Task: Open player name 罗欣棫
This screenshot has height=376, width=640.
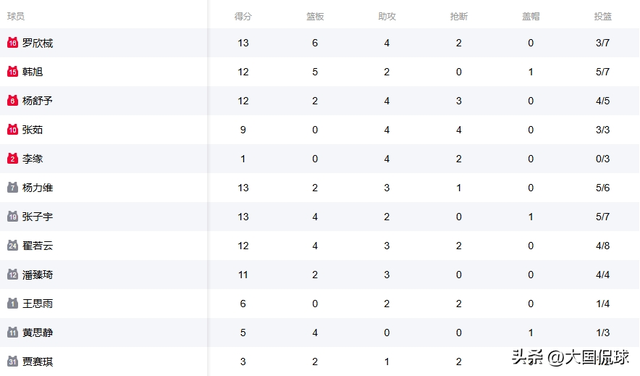Action: [x=38, y=43]
